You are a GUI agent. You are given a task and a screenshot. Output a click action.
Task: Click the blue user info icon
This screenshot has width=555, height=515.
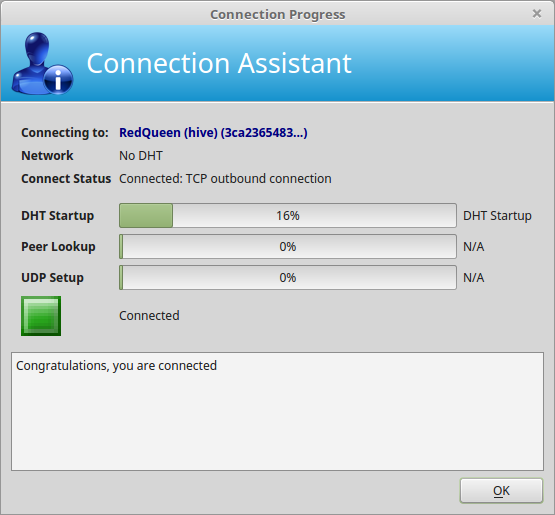42,64
